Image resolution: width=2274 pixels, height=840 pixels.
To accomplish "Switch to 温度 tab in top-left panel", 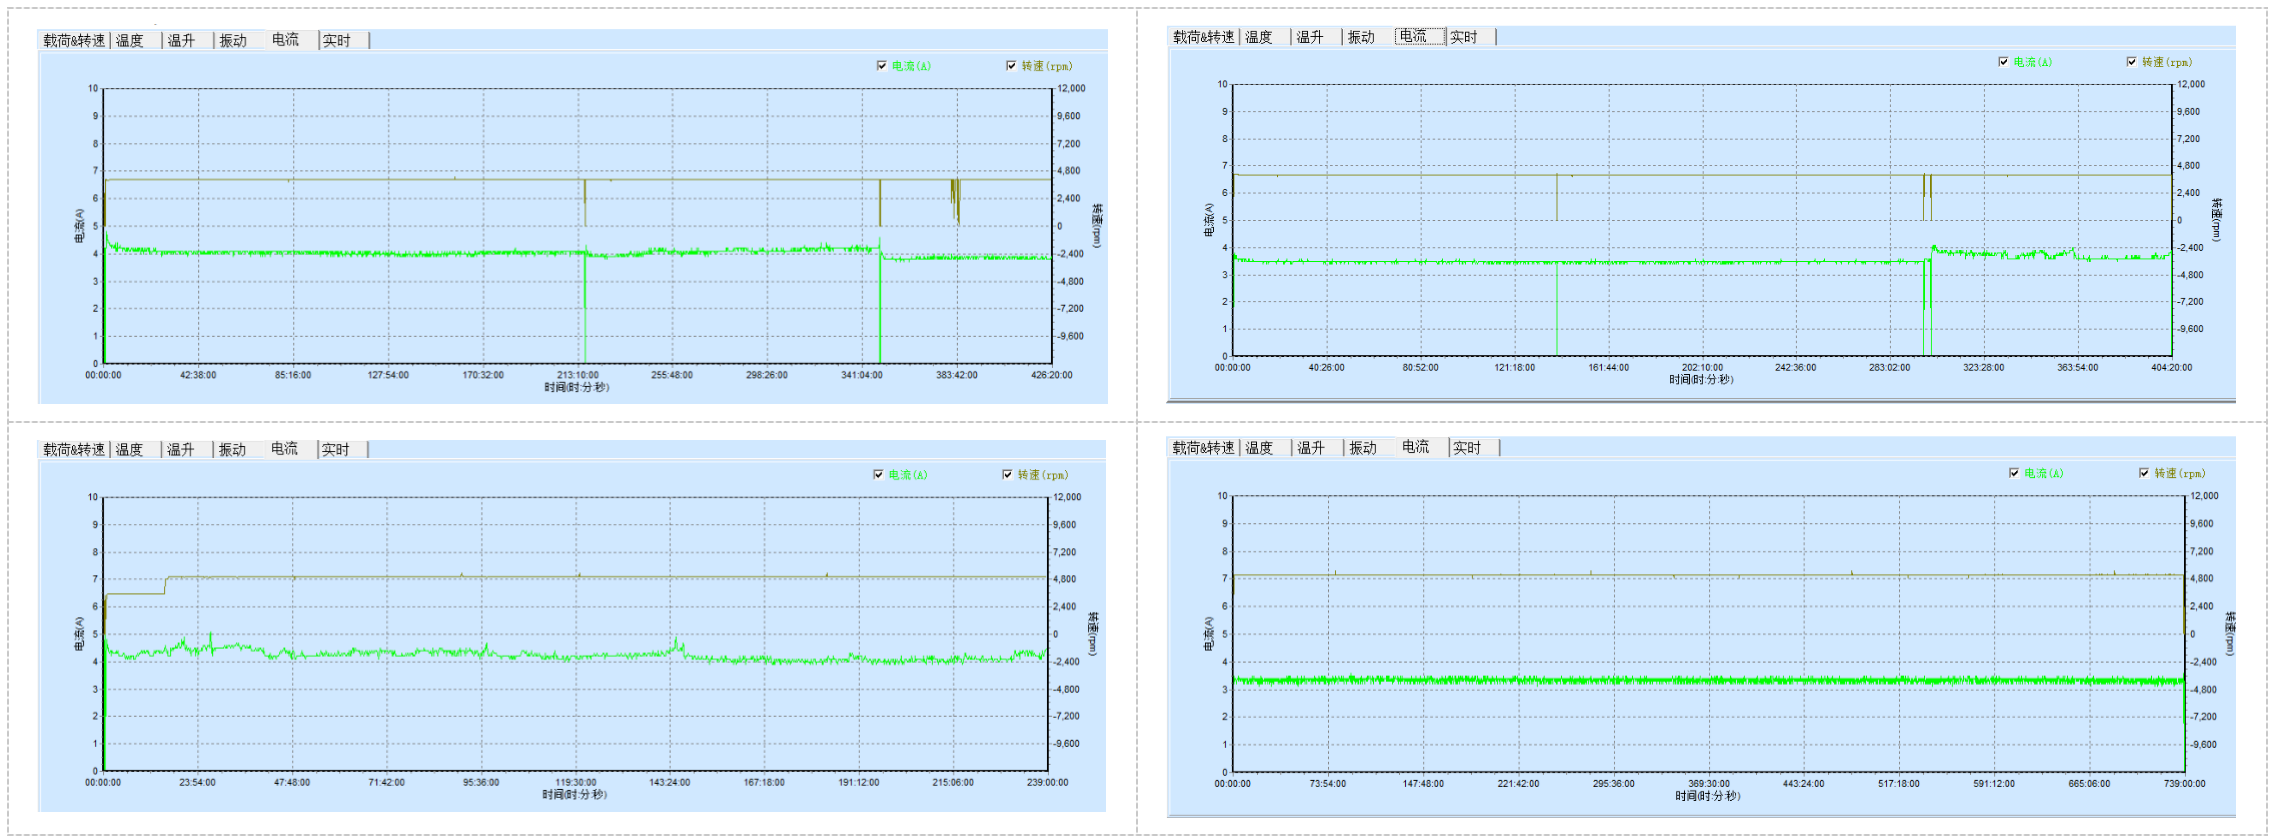I will point(130,41).
